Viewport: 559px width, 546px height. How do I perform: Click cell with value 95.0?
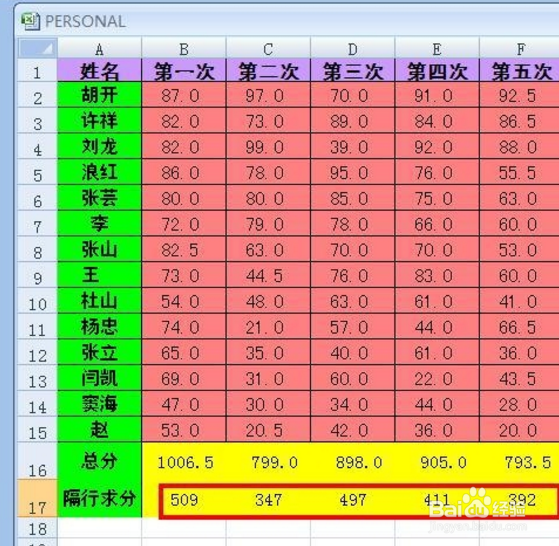[353, 172]
